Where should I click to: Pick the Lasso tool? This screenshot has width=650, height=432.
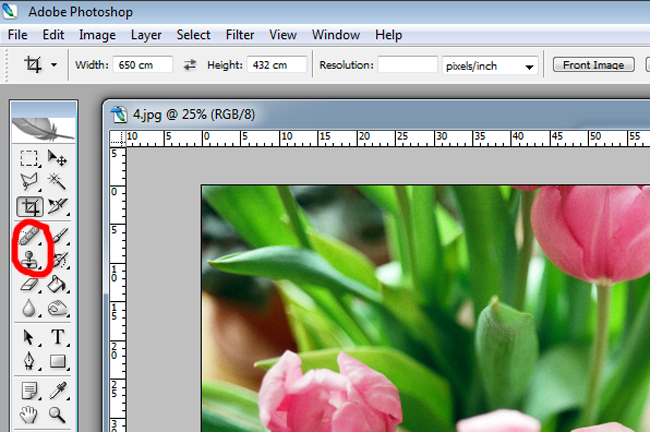tap(30, 182)
